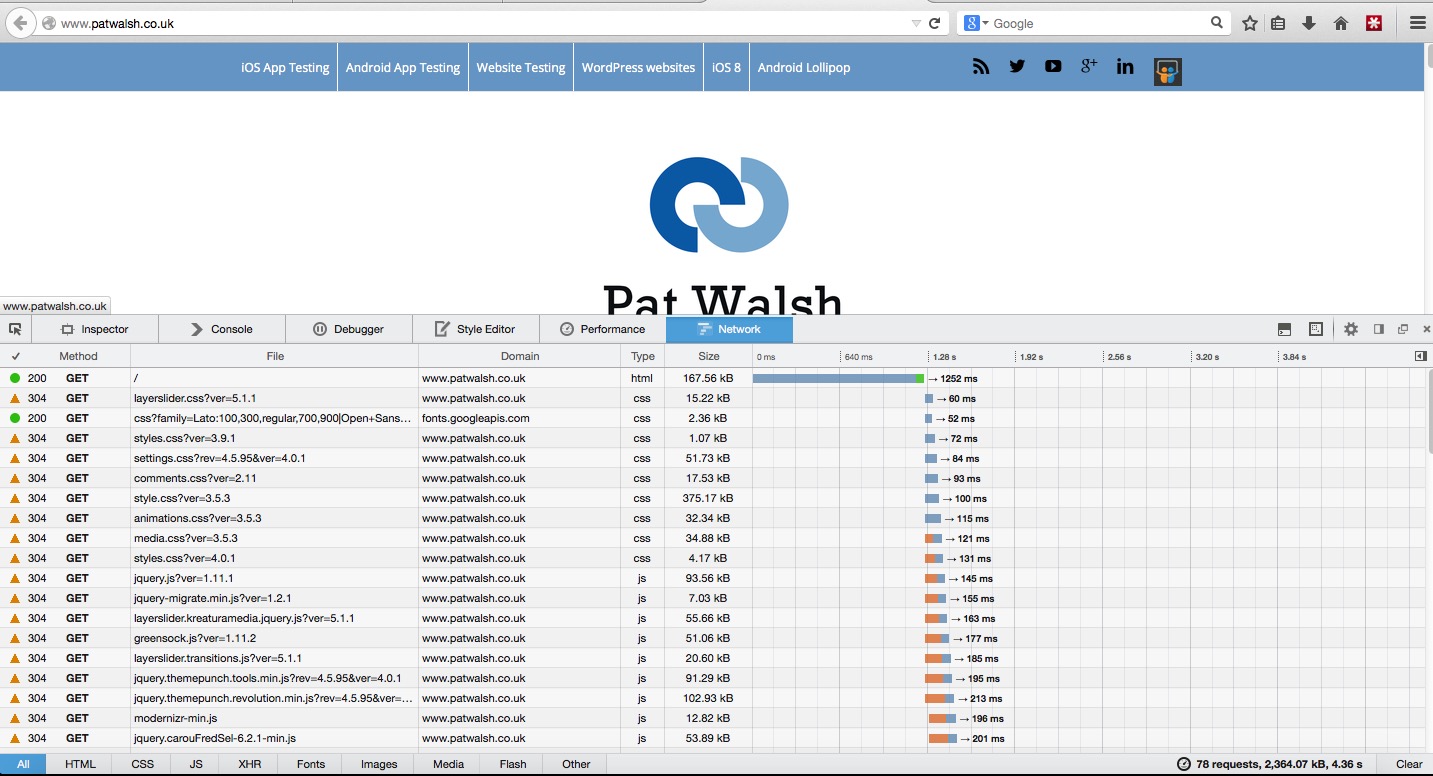Filter requests by CSS
Image resolution: width=1433 pixels, height=776 pixels.
143,764
